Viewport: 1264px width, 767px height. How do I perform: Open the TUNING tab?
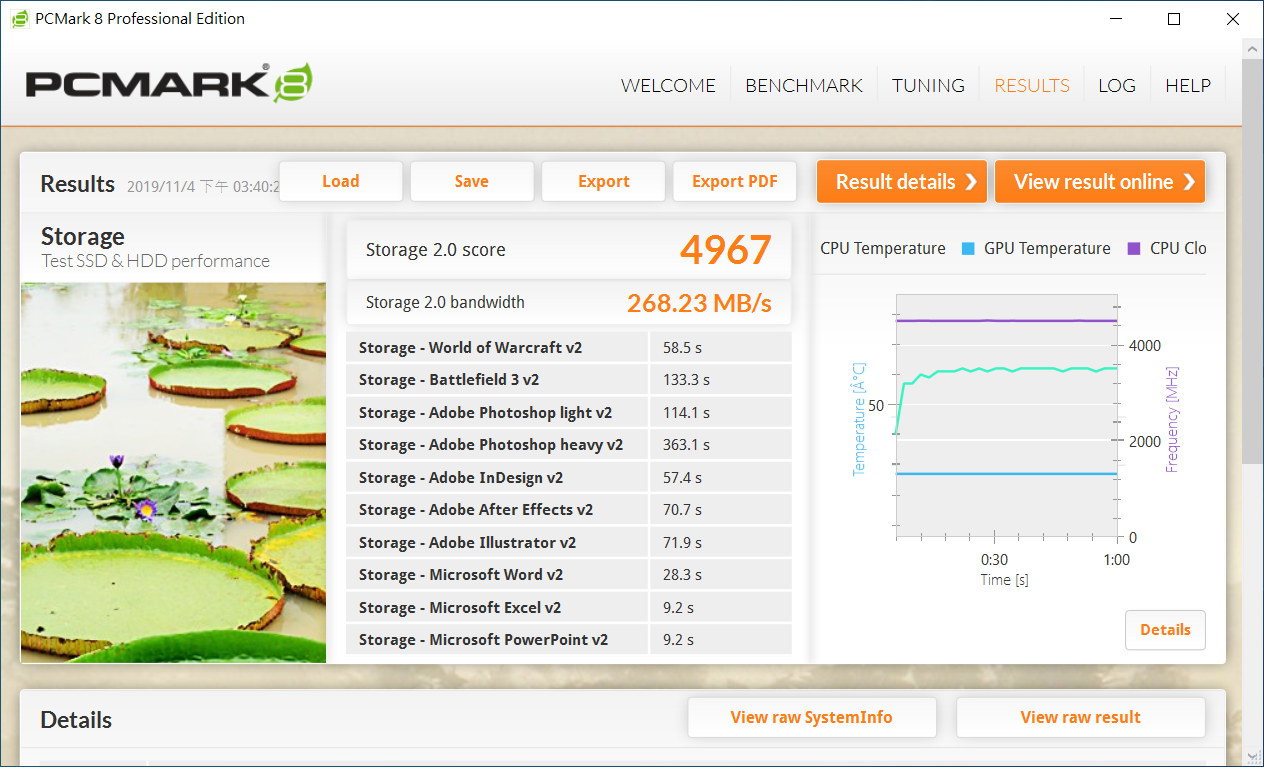(928, 86)
